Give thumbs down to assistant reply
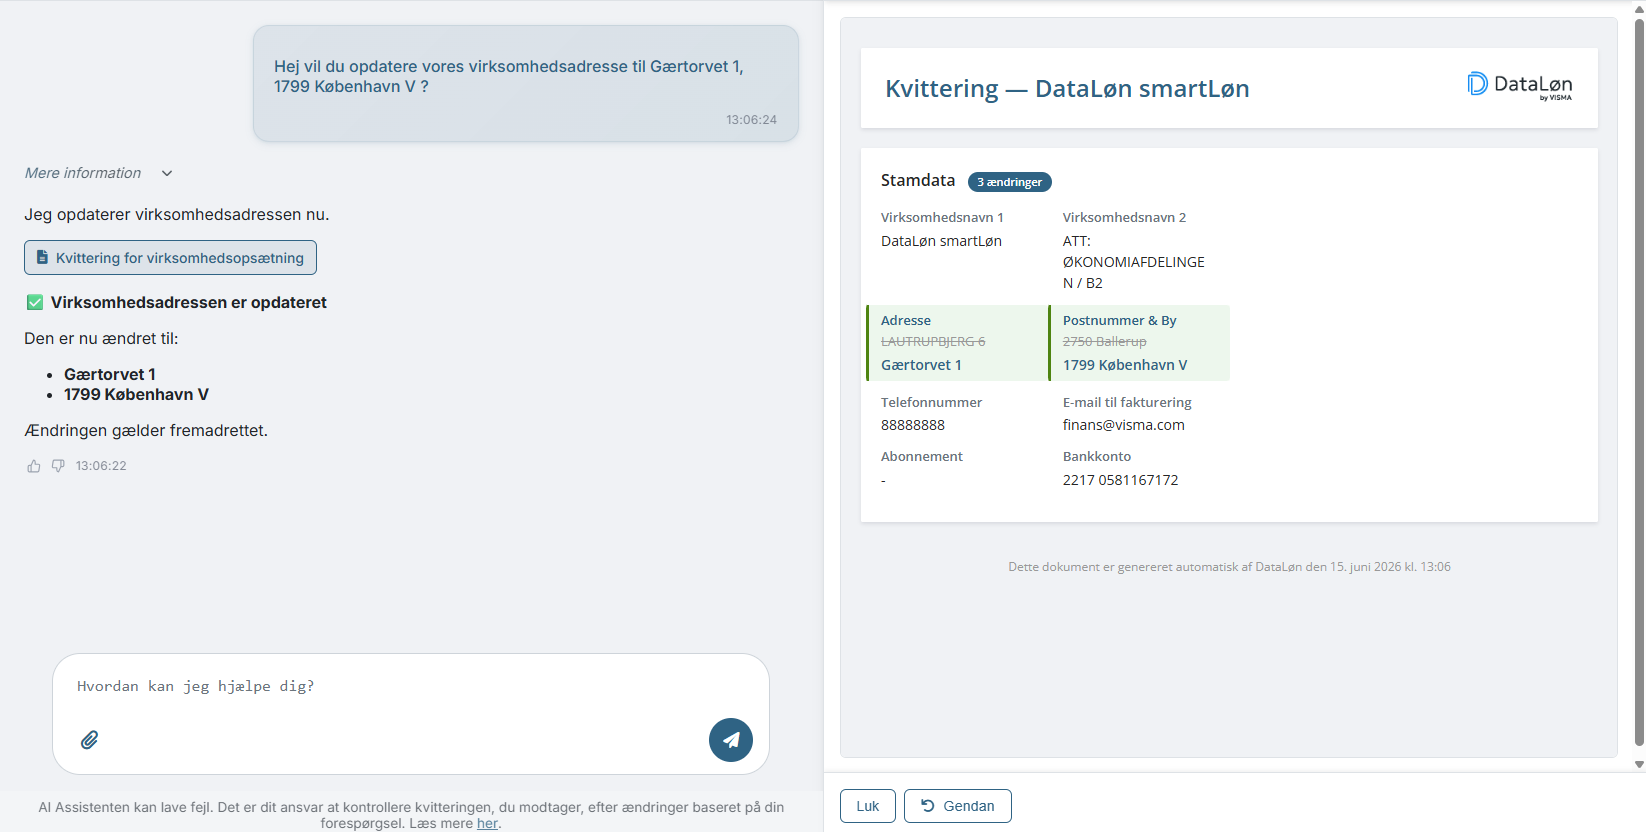 tap(58, 466)
